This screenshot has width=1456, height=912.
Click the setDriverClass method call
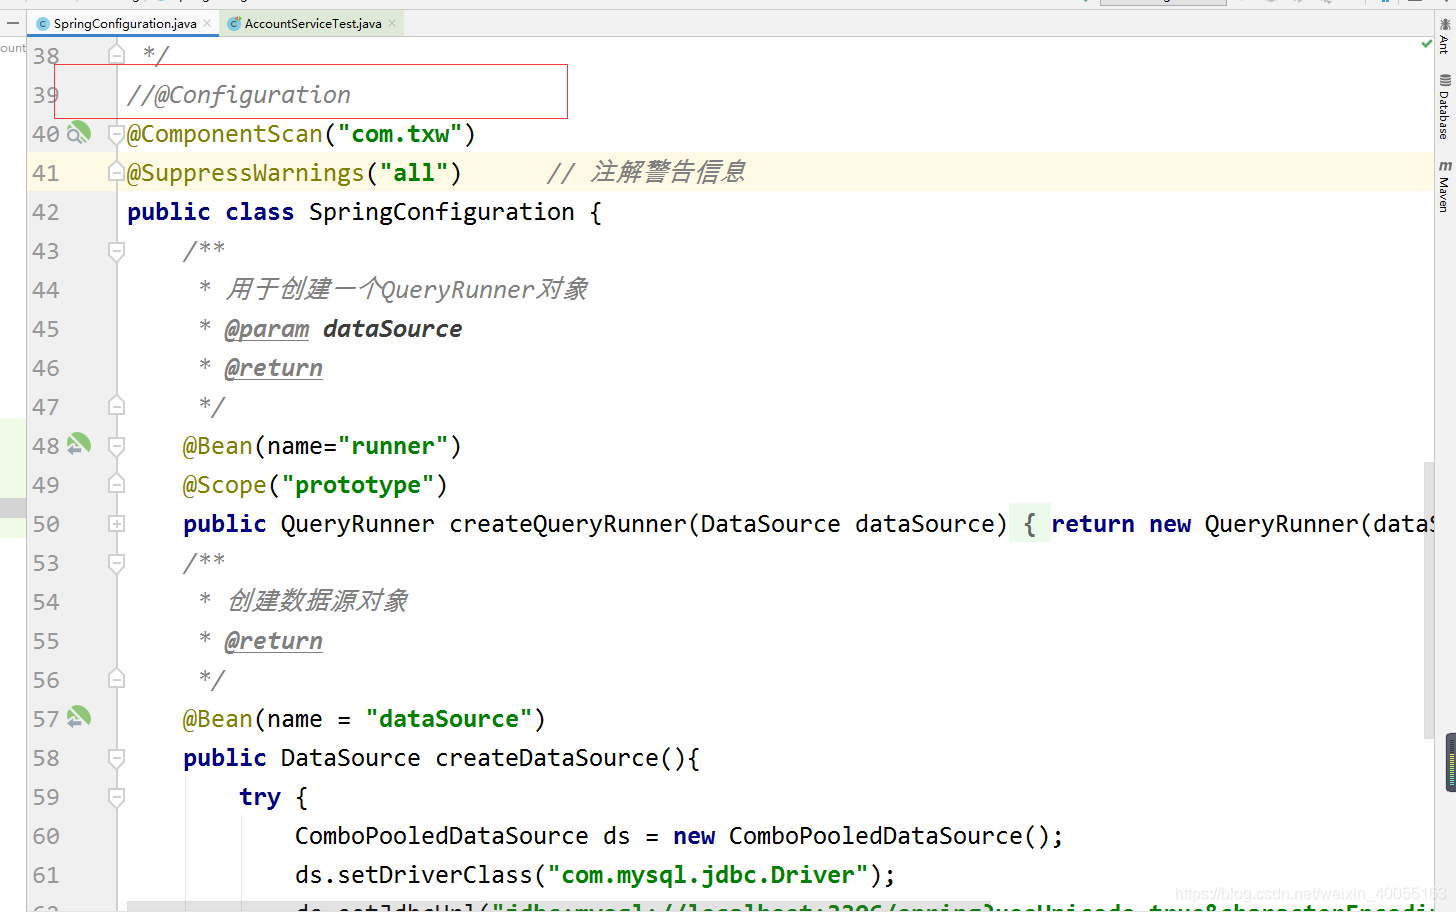pos(435,875)
